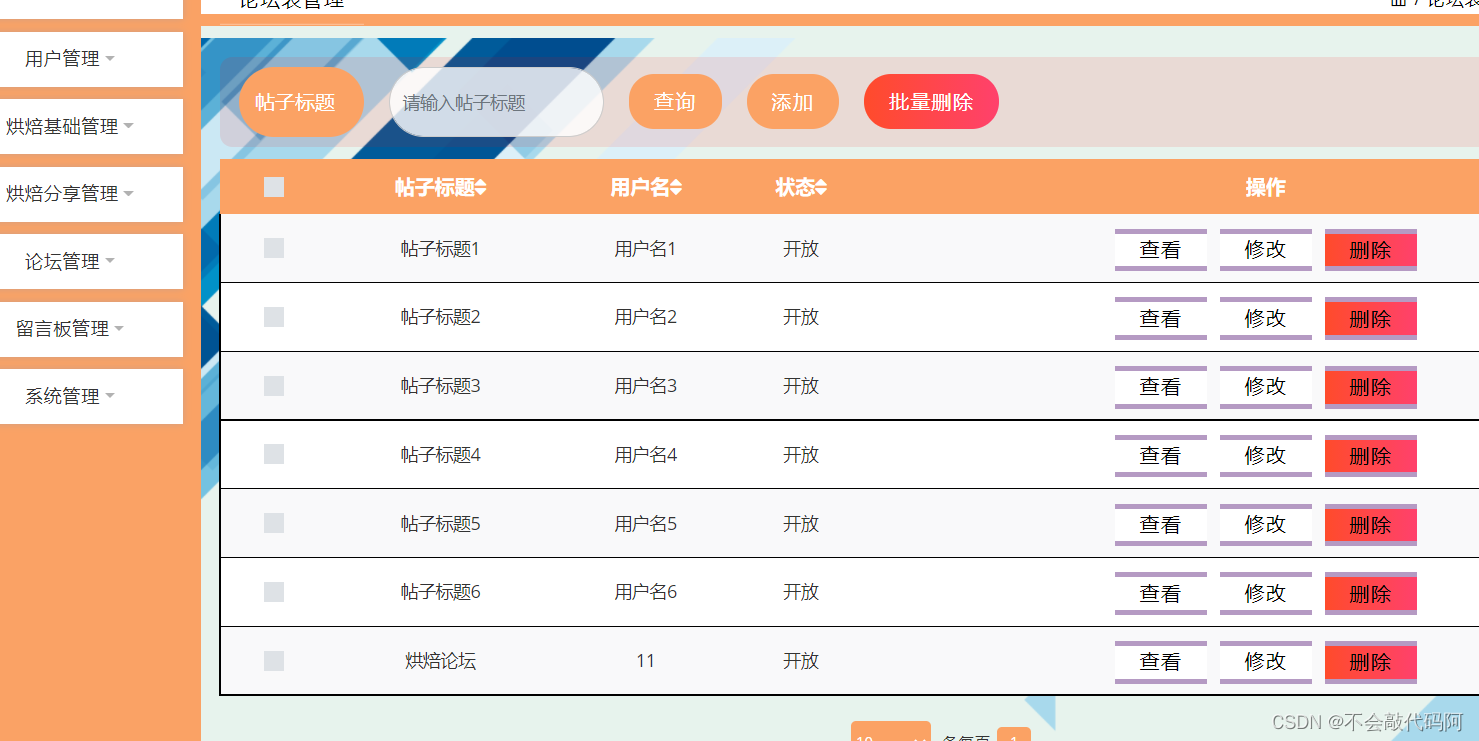View details of 帖子标题1 with 查看
The width and height of the screenshot is (1479, 741).
[1161, 250]
